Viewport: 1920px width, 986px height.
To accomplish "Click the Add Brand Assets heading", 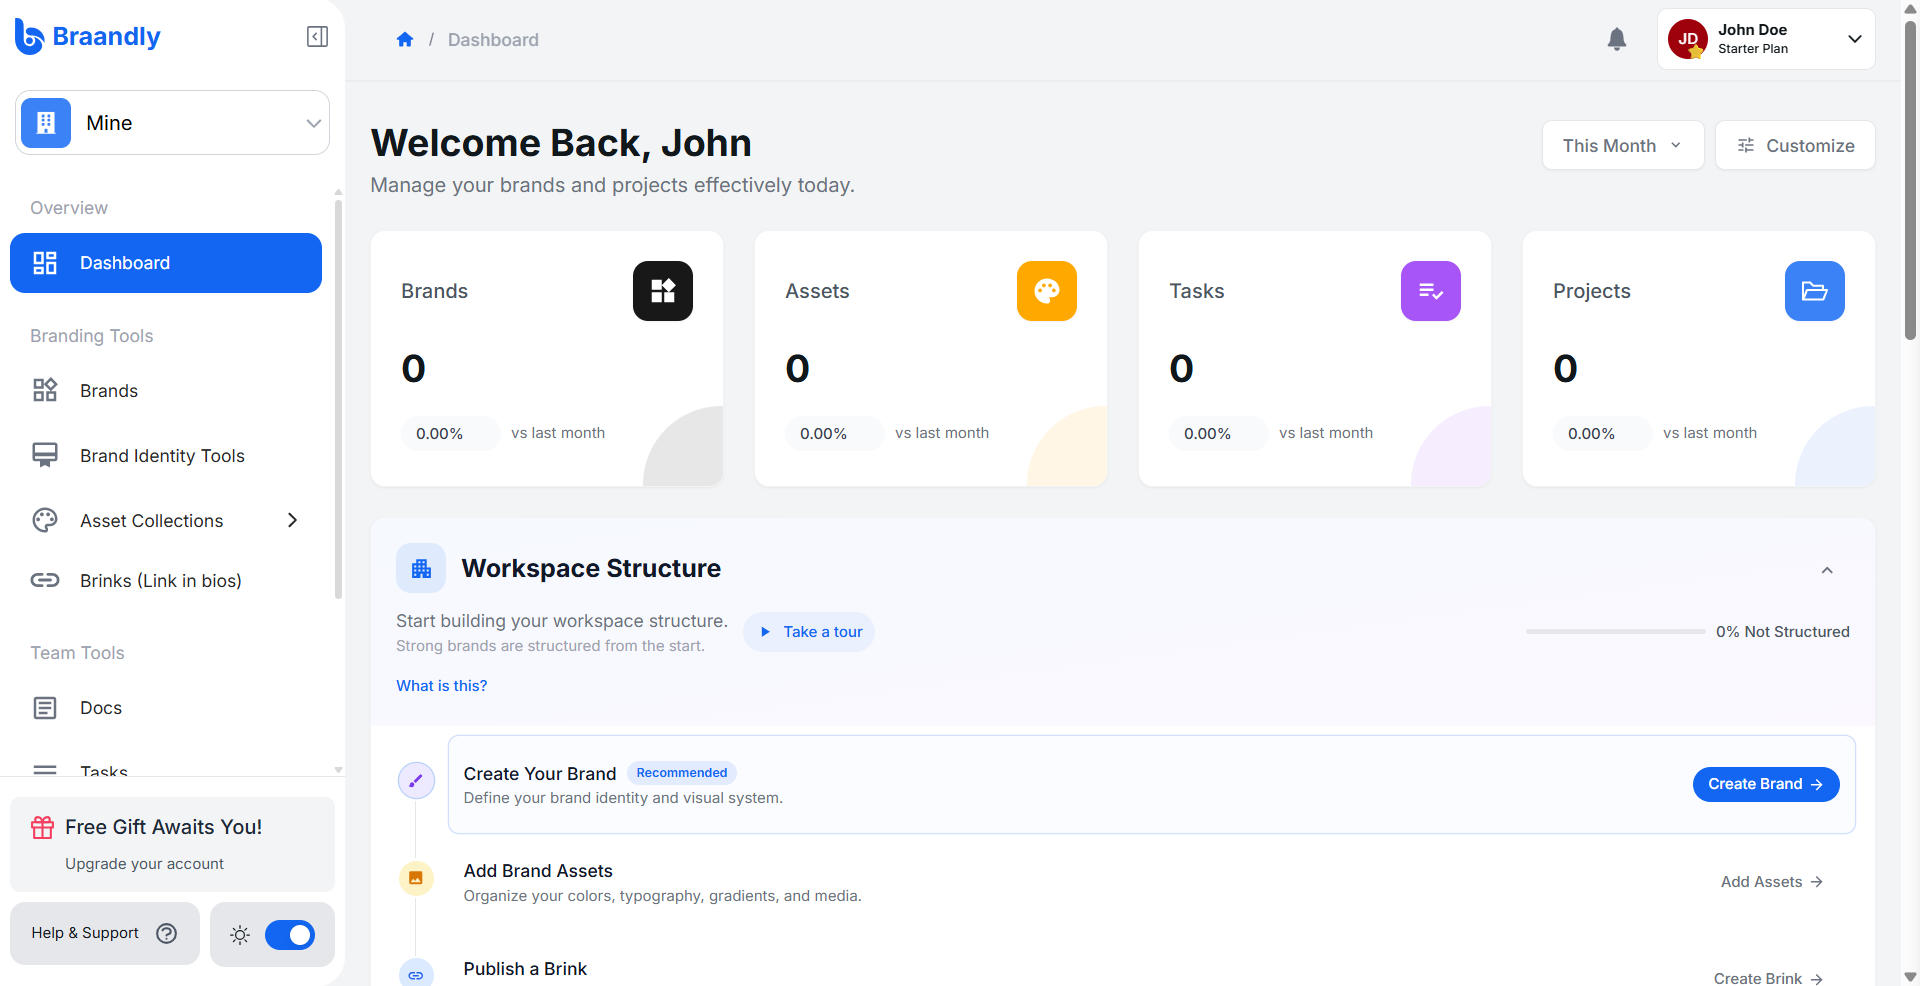I will (538, 871).
